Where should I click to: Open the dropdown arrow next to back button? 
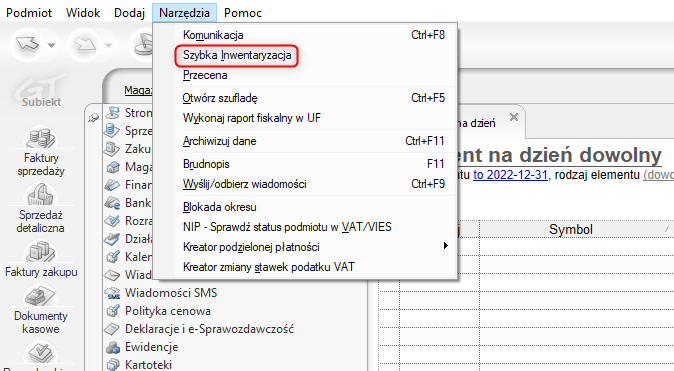52,45
